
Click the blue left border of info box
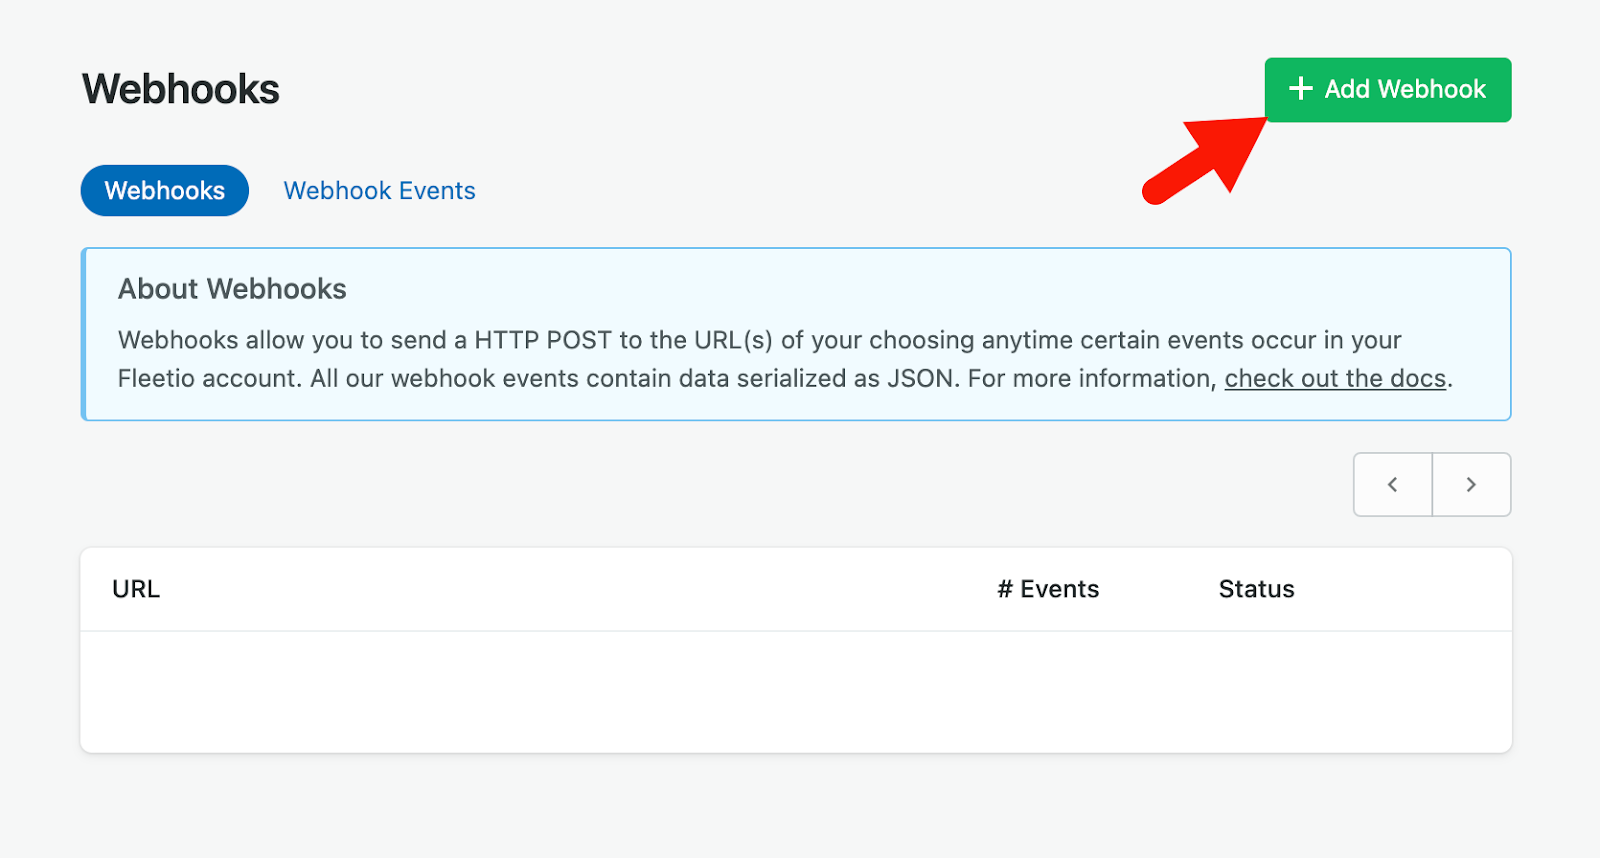pos(84,334)
